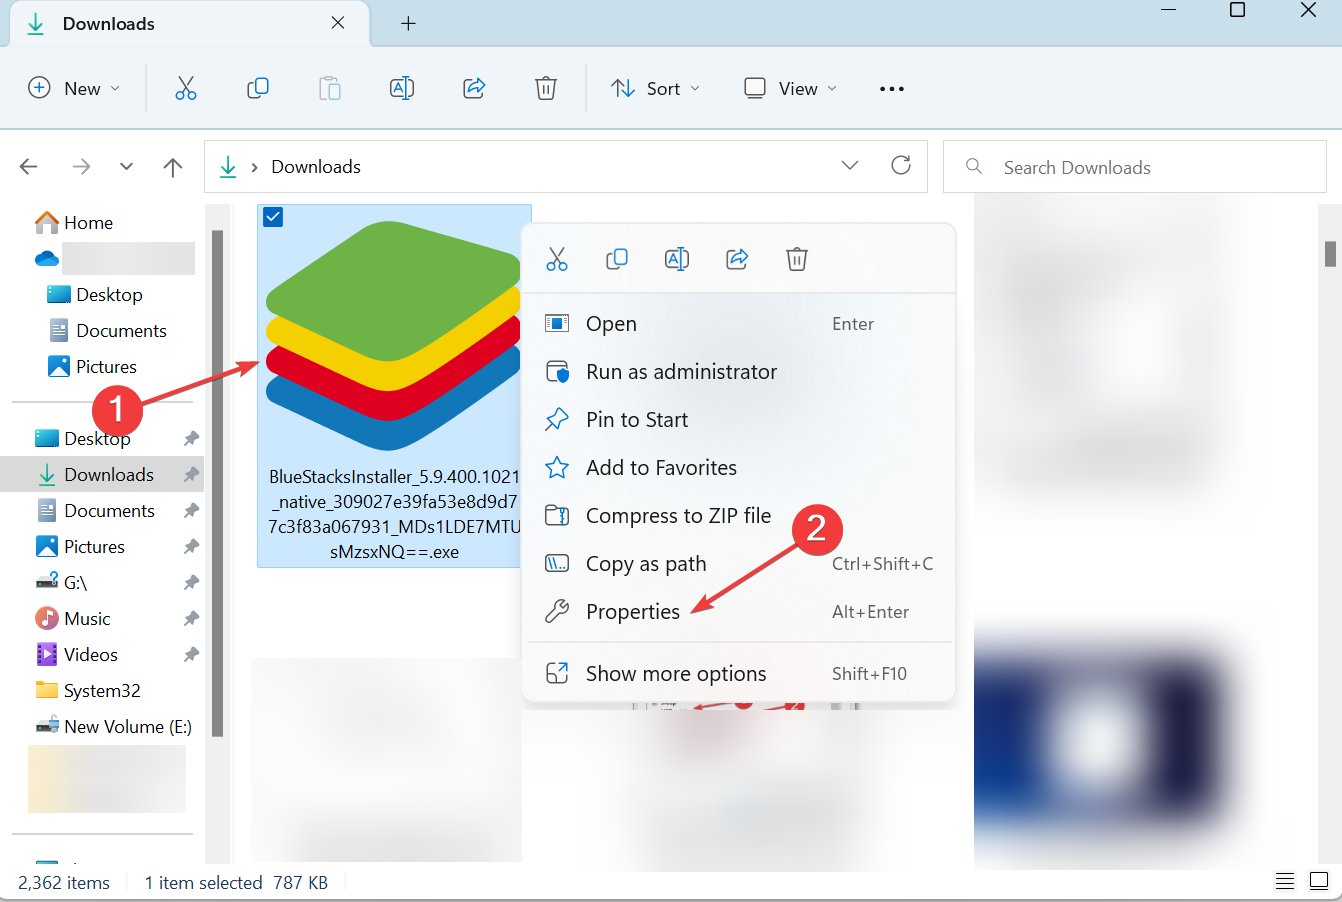Image resolution: width=1342 pixels, height=902 pixels.
Task: Refresh the Downloads folder
Action: click(x=901, y=165)
